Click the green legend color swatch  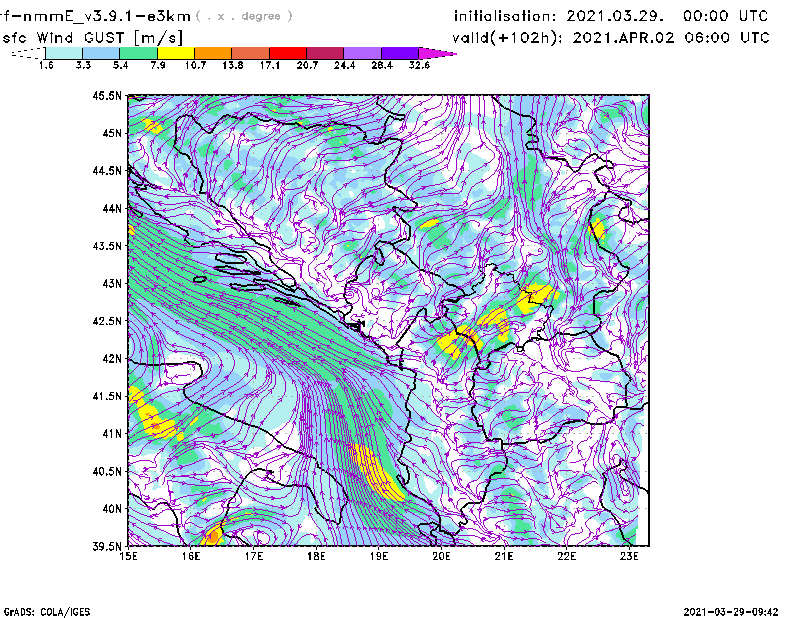click(139, 53)
